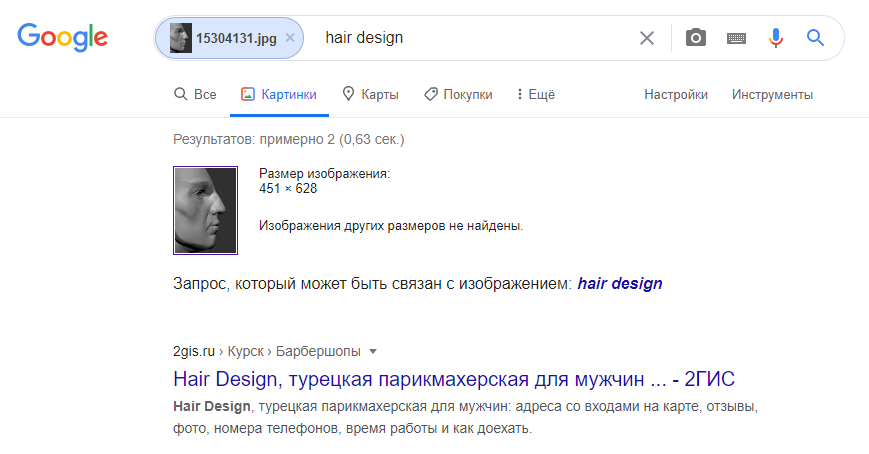Clear the search query with X
The image size is (869, 454).
point(647,38)
